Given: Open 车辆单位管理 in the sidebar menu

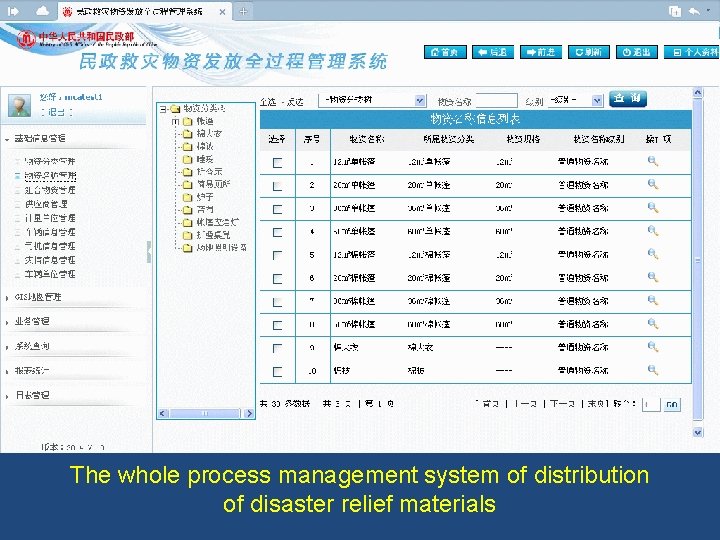Looking at the screenshot, I should tap(50, 274).
